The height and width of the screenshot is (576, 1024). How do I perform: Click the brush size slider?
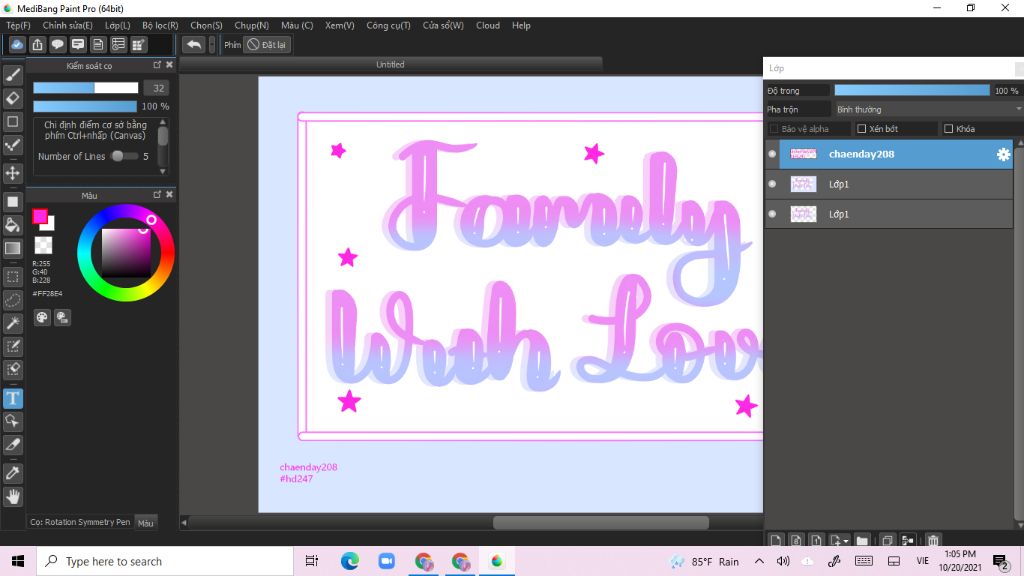point(86,88)
